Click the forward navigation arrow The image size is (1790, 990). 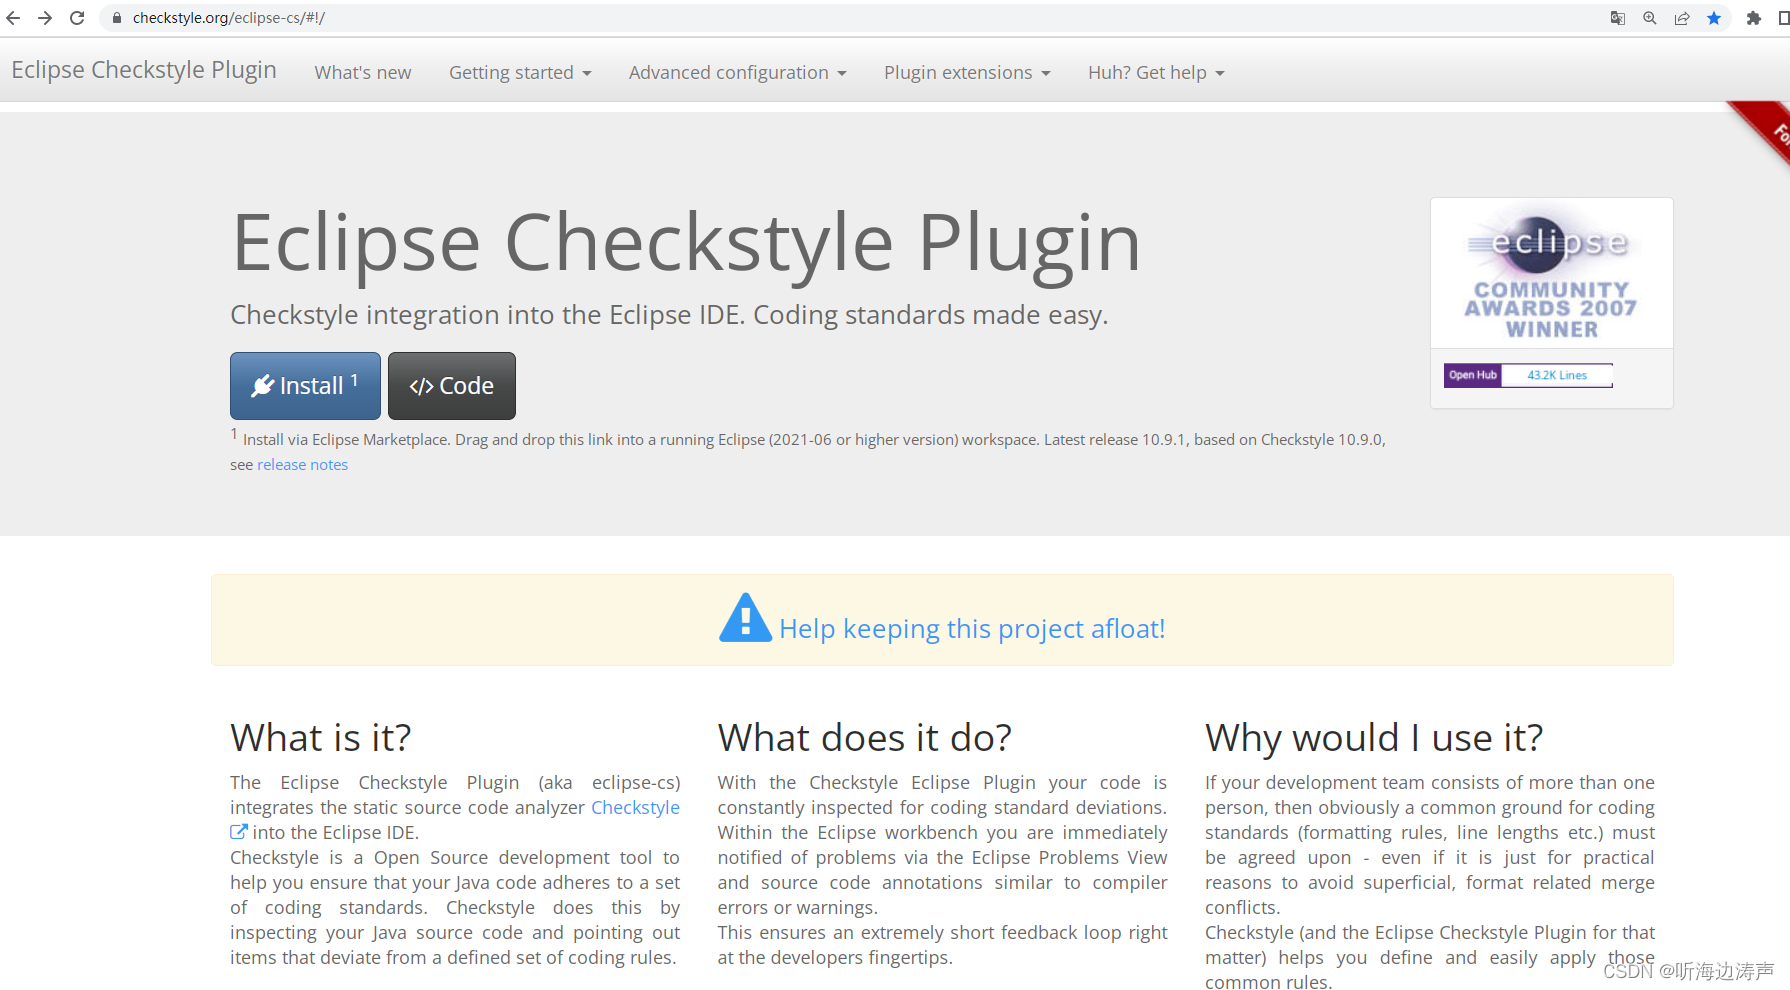click(45, 17)
